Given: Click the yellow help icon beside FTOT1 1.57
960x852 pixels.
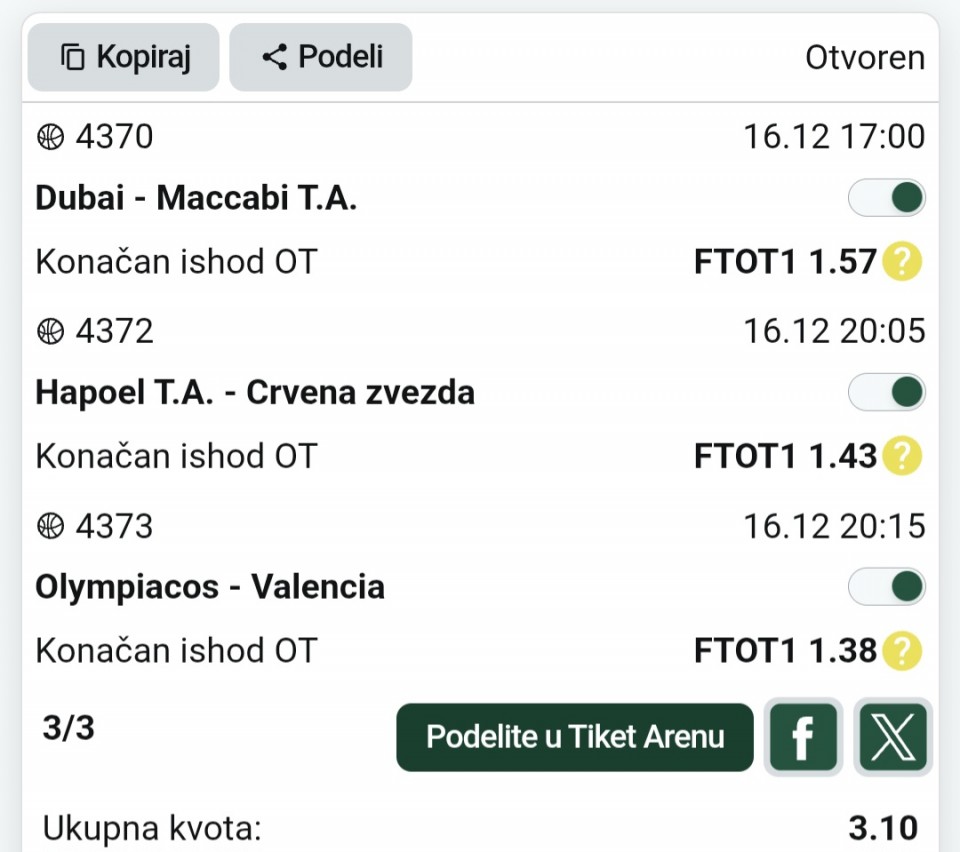Looking at the screenshot, I should [902, 263].
